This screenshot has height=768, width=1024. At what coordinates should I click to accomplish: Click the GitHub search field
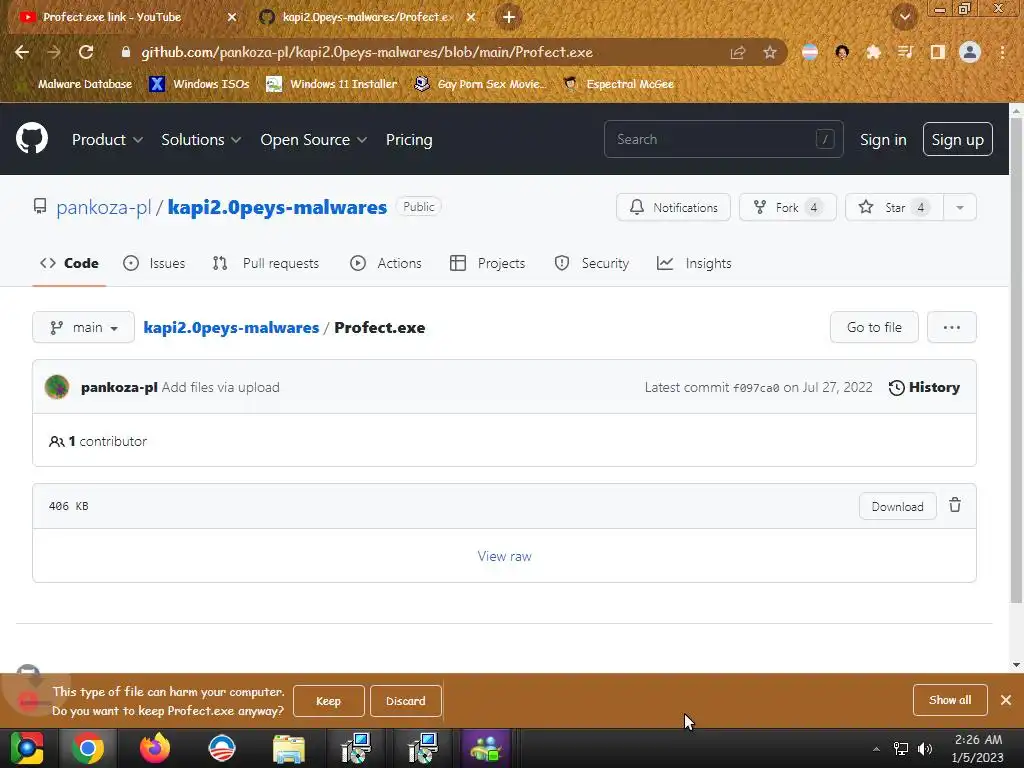point(724,139)
